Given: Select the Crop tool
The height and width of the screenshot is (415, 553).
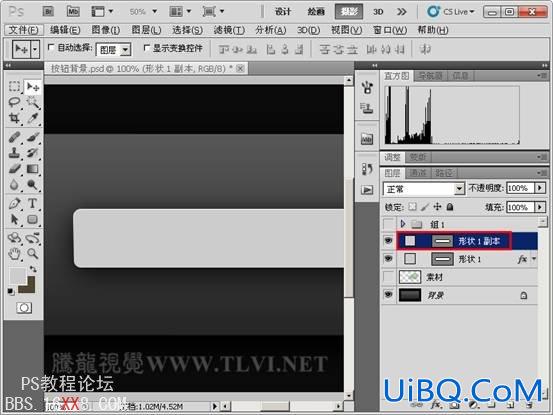Looking at the screenshot, I should point(14,118).
